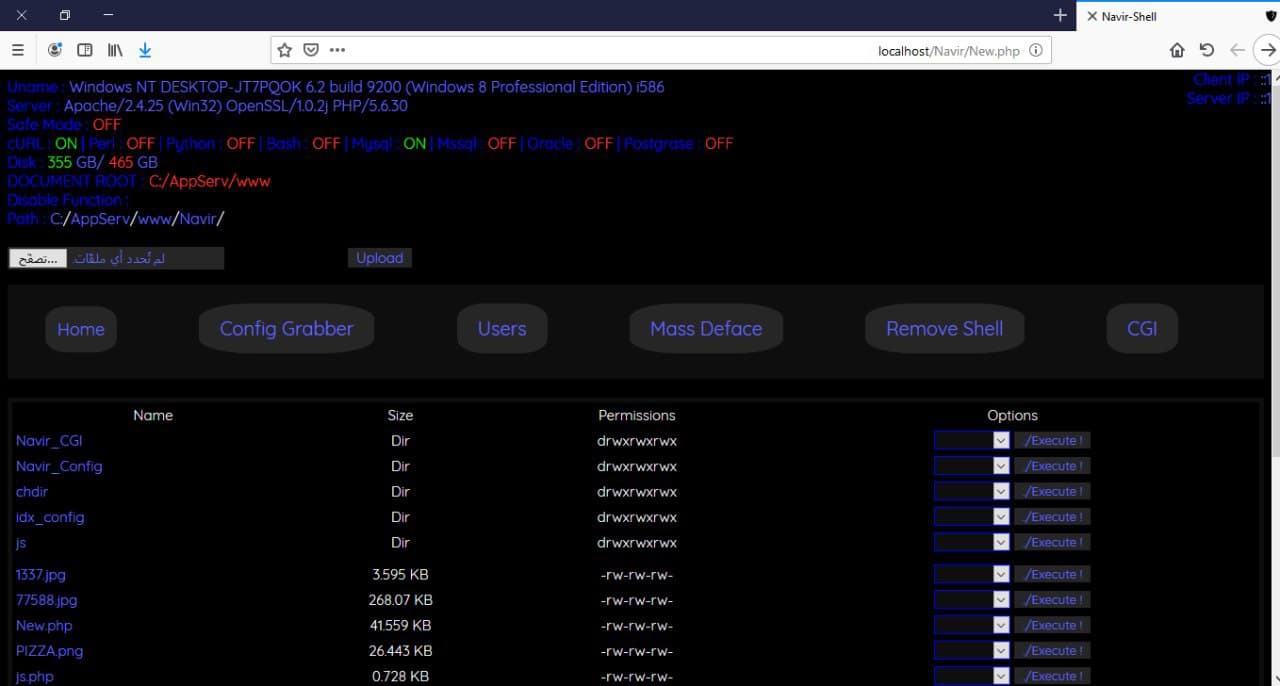Open the Library bookshelf icon
Image resolution: width=1280 pixels, height=686 pixels.
point(115,49)
